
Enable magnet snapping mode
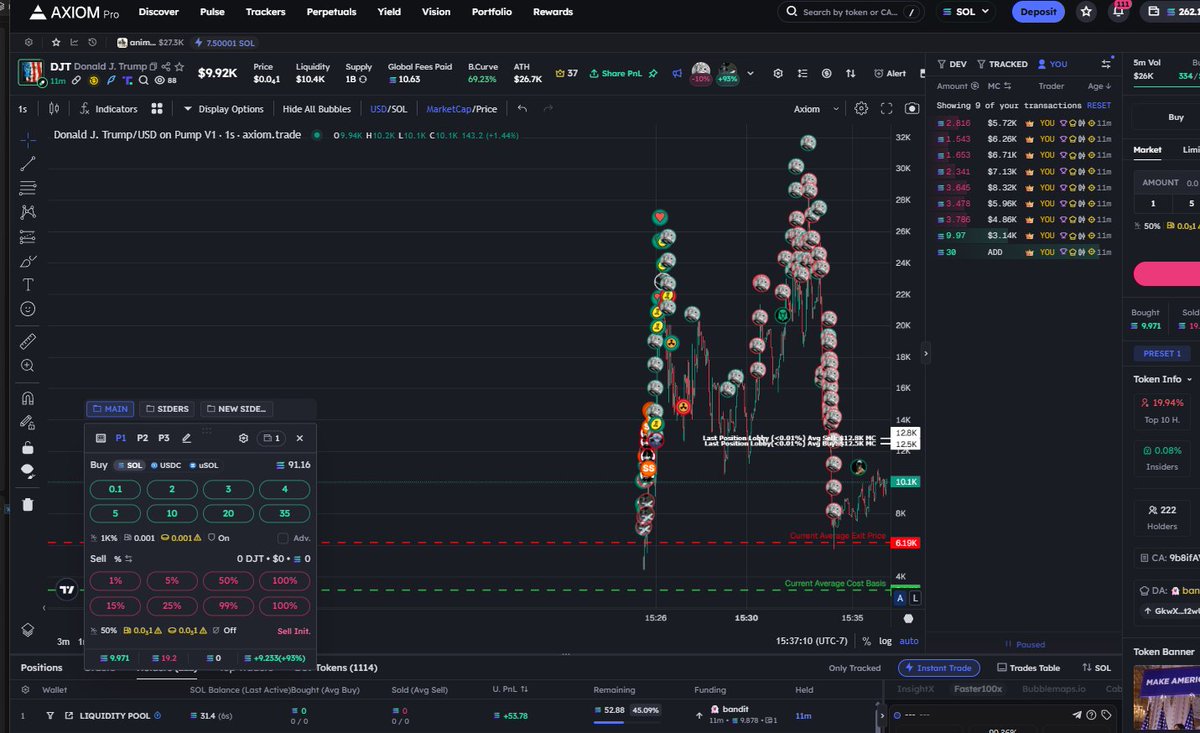27,398
